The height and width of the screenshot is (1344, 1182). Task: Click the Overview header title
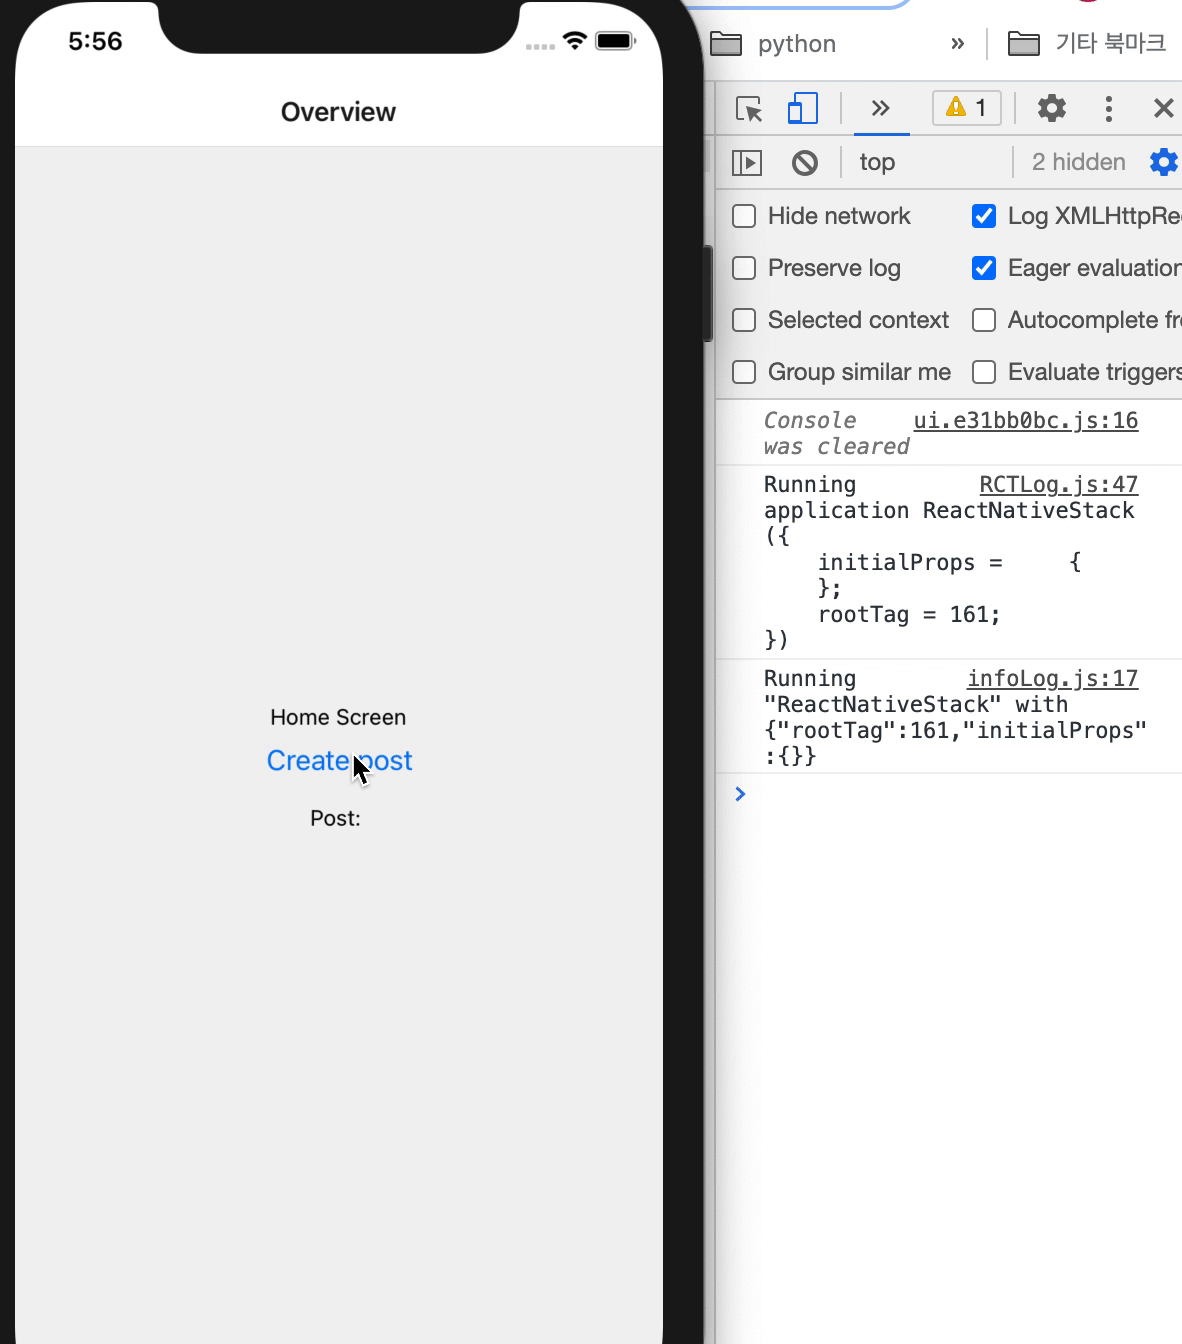click(x=338, y=112)
